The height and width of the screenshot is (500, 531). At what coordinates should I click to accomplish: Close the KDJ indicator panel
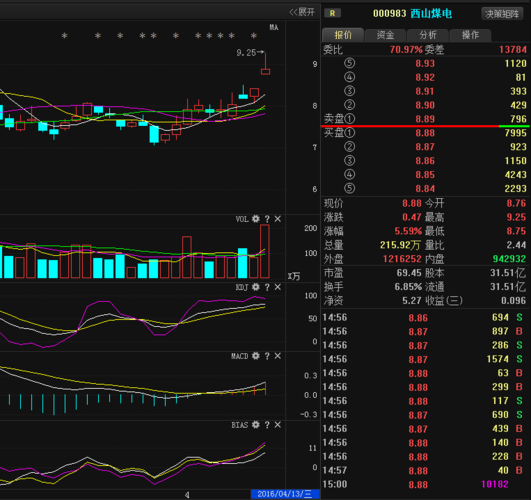click(x=278, y=287)
